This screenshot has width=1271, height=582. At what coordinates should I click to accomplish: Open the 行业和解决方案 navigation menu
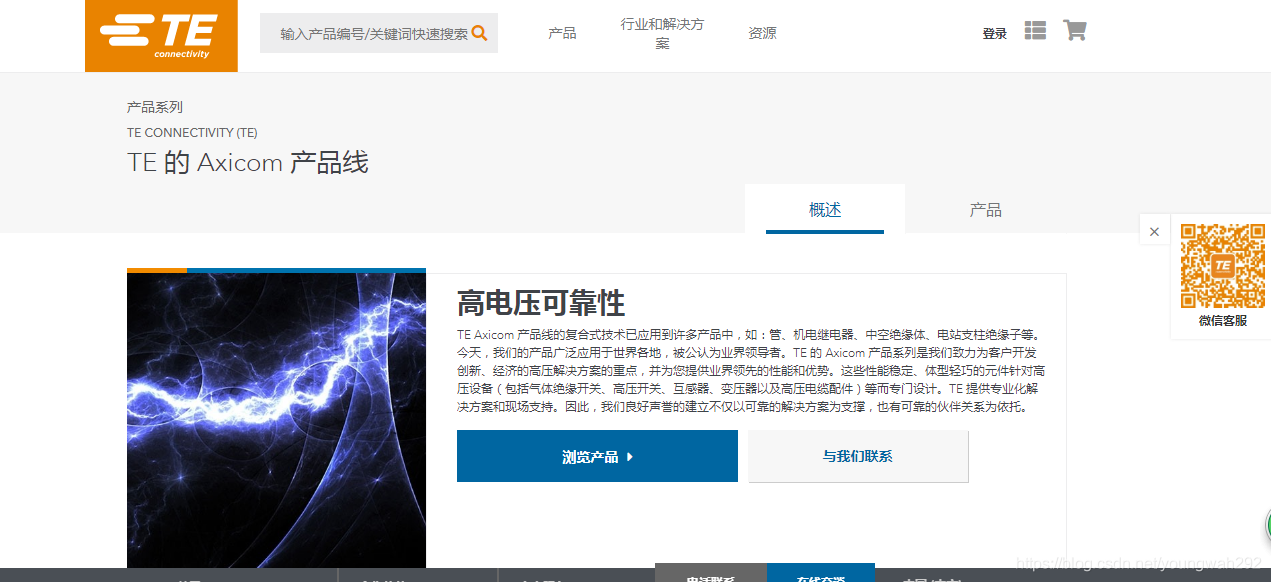click(662, 33)
